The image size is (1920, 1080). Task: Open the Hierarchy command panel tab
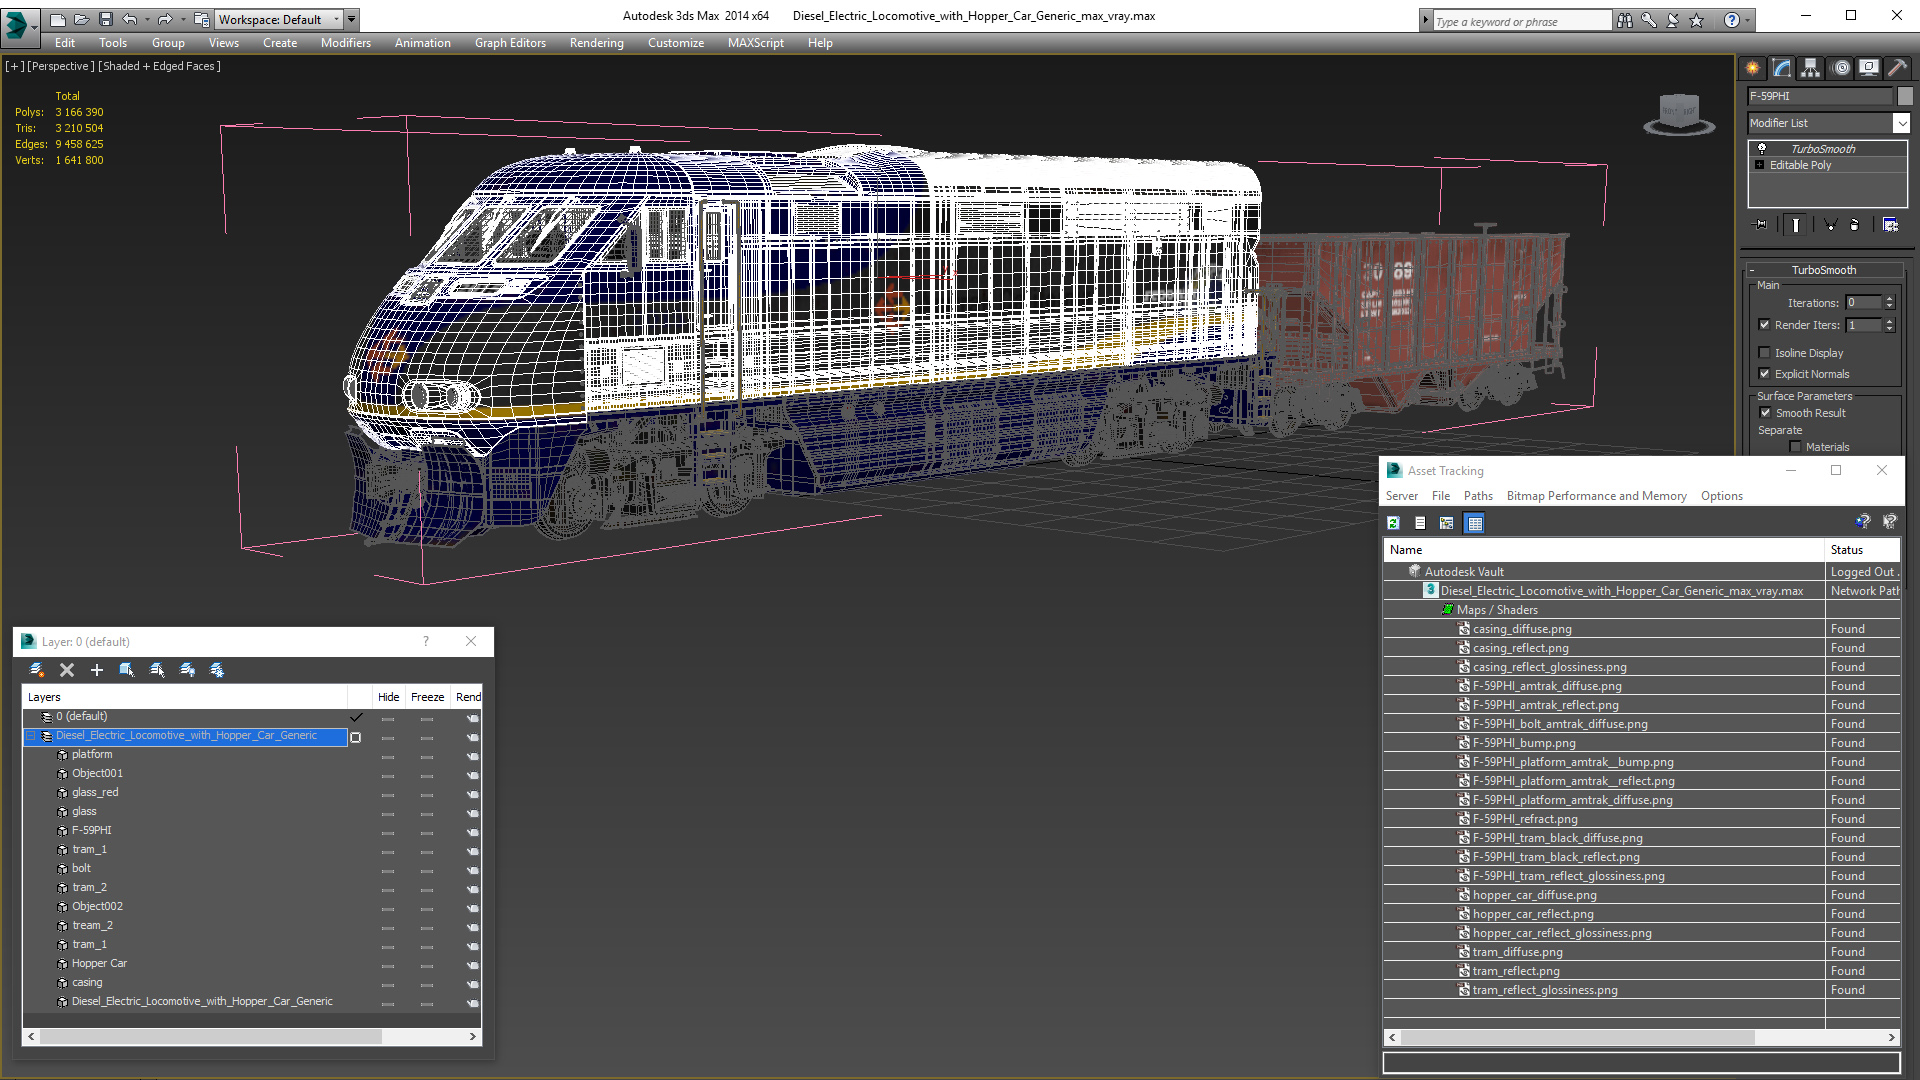pos(1811,68)
